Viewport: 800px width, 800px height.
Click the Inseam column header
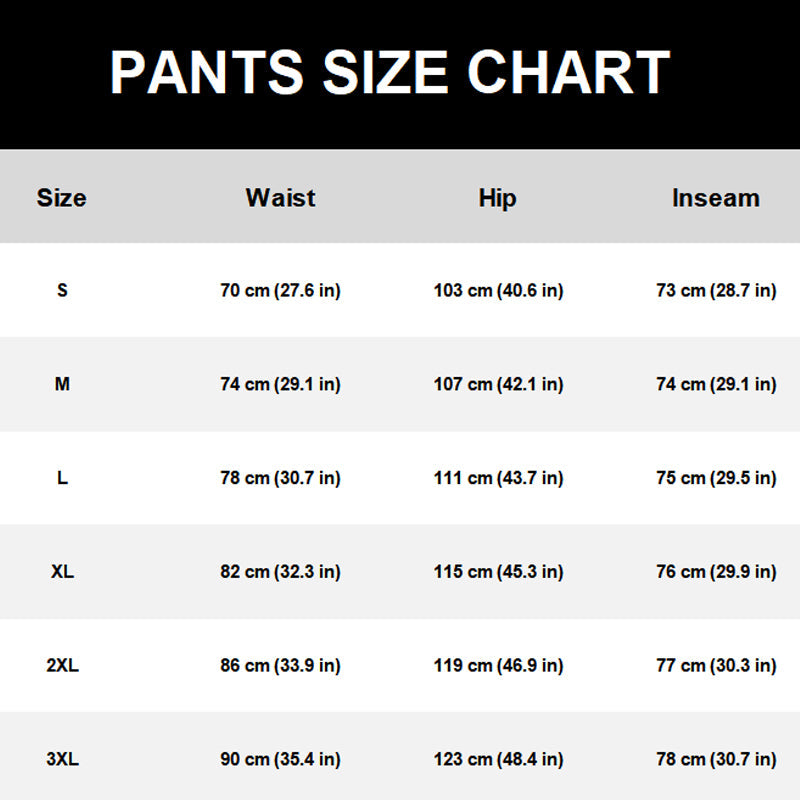pos(715,198)
